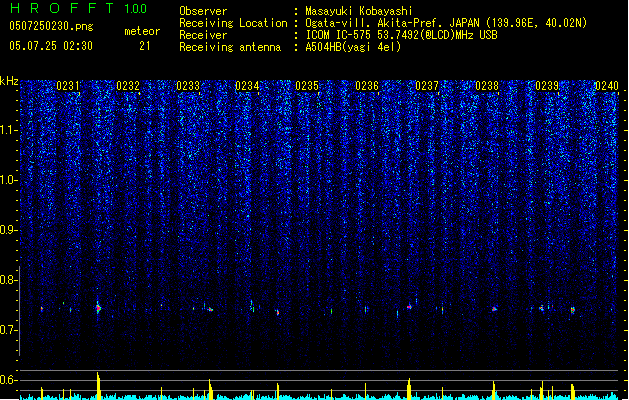
Task: Click the 0.8 kHz axis label
Action: coord(9,280)
